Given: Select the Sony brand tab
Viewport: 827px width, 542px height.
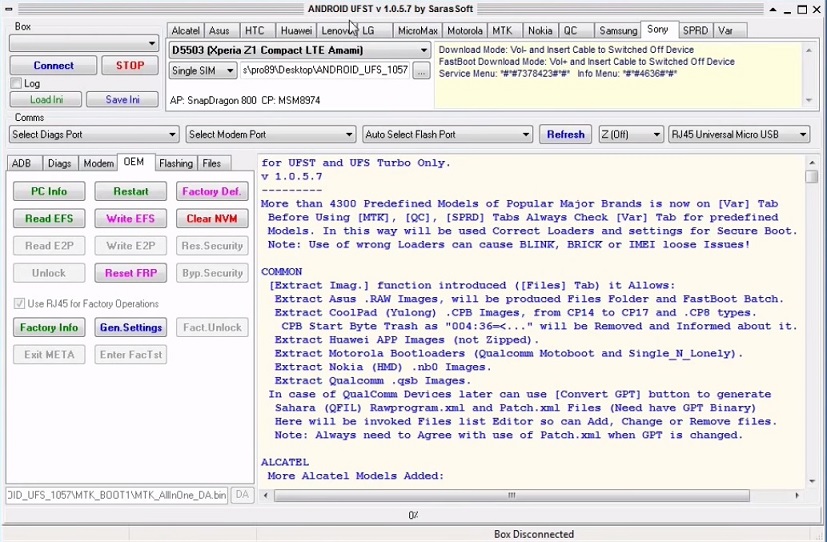Looking at the screenshot, I should point(658,30).
